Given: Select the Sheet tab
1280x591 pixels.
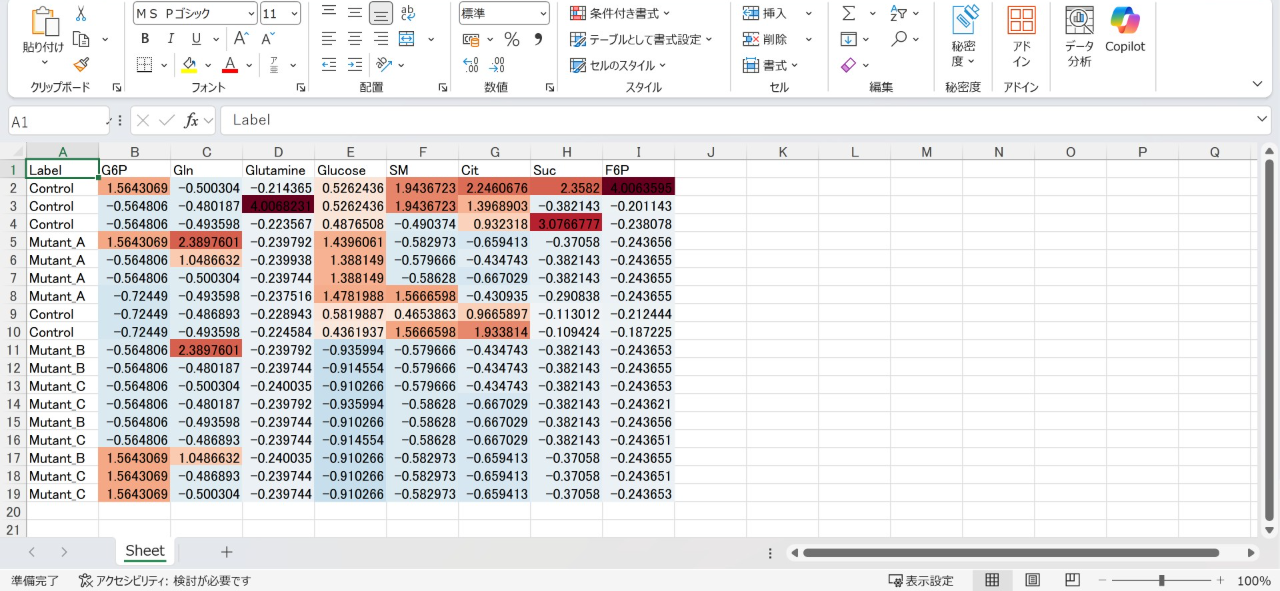Looking at the screenshot, I should tap(144, 551).
